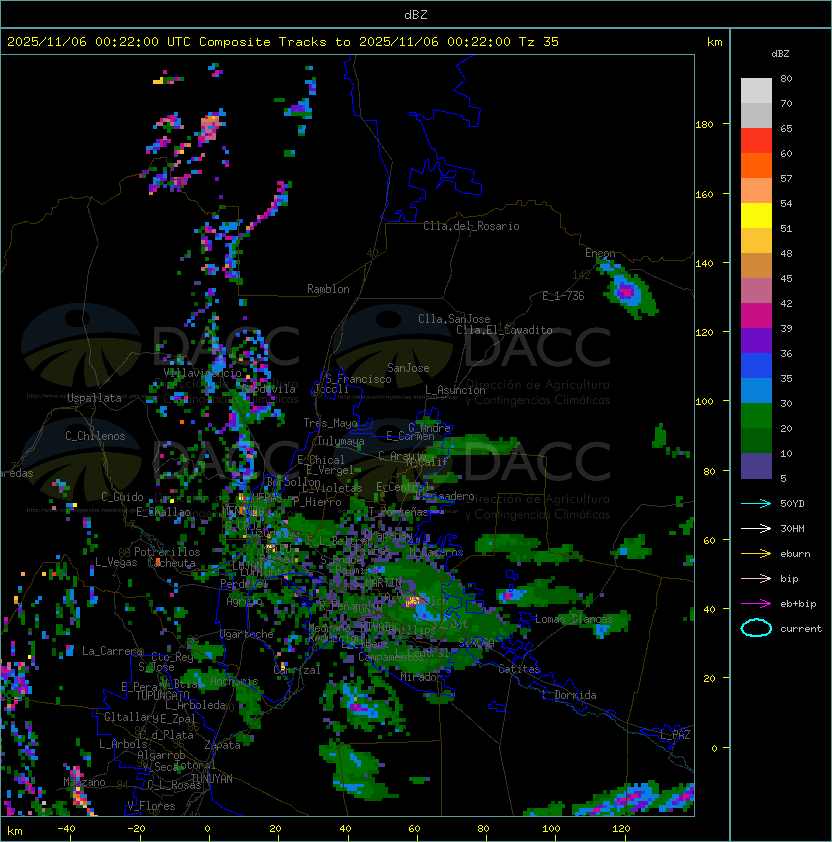Select the magenta swatch in dBZ legend
This screenshot has height=842, width=832.
(x=756, y=316)
